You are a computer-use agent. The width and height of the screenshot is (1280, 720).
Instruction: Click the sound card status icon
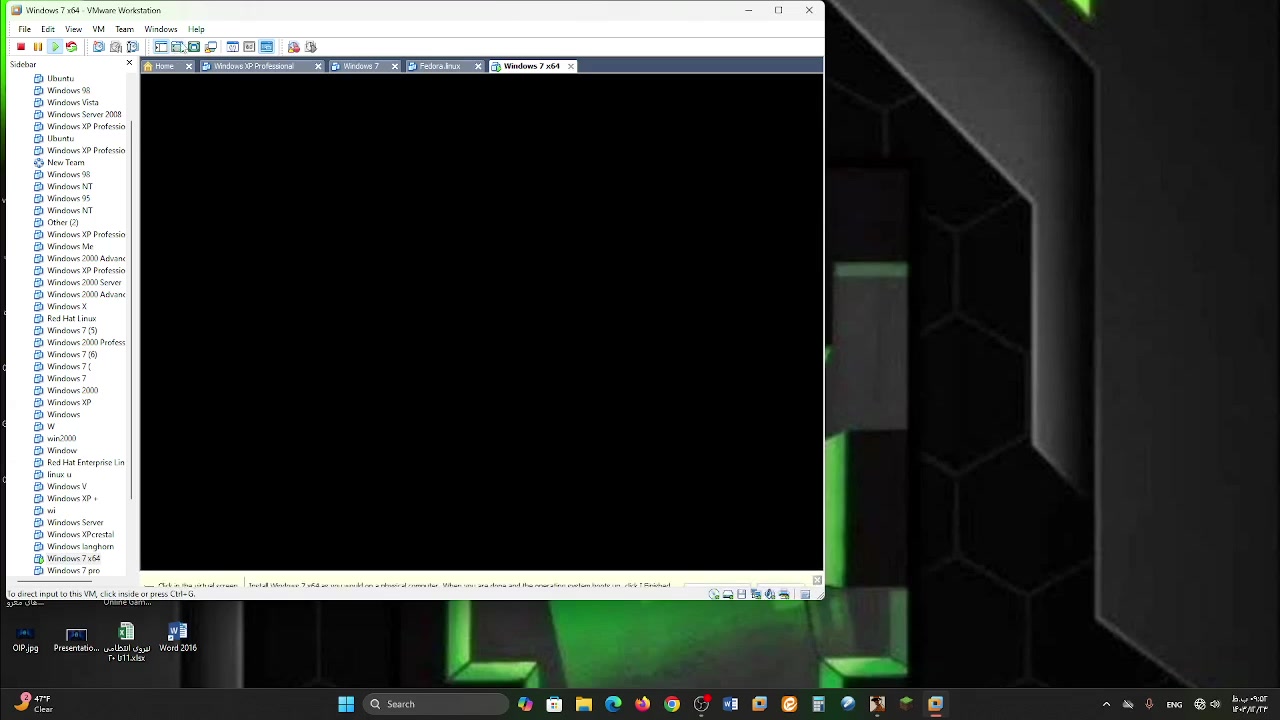(770, 594)
